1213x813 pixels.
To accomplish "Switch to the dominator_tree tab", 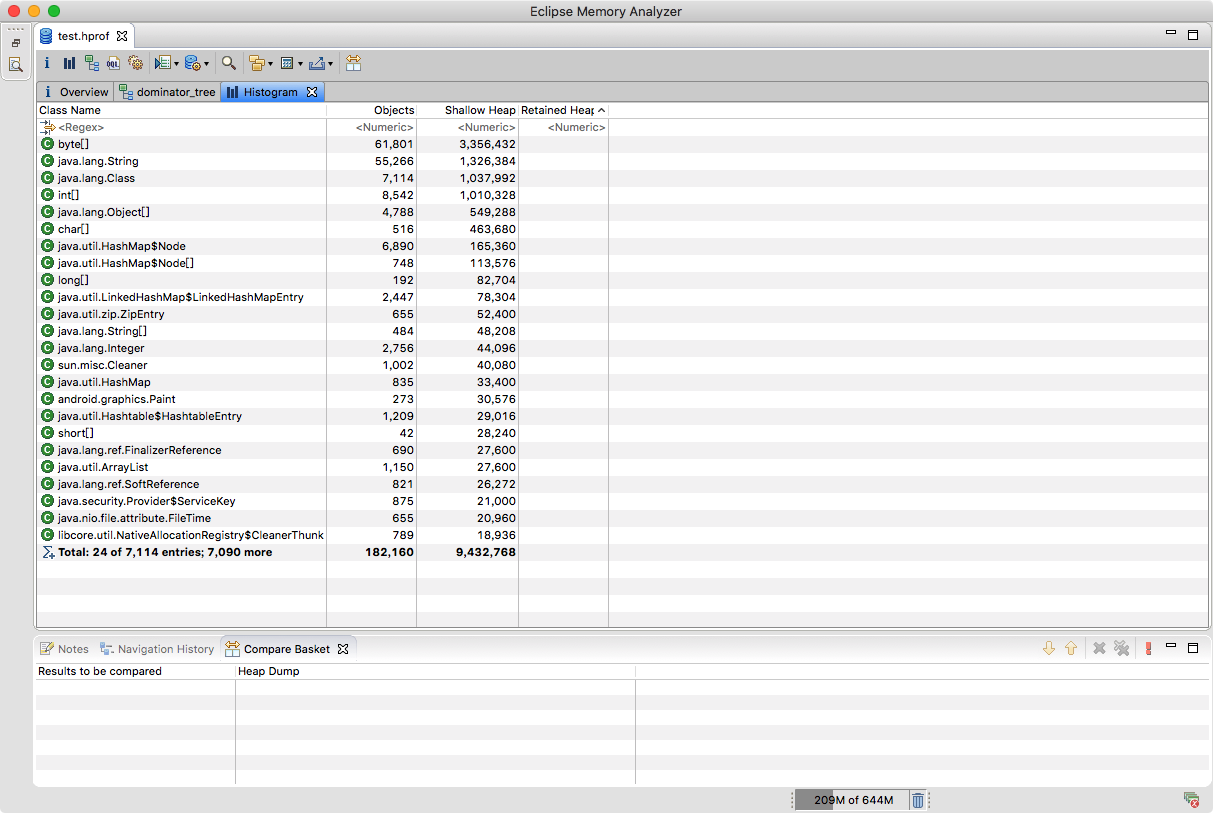I will point(166,92).
